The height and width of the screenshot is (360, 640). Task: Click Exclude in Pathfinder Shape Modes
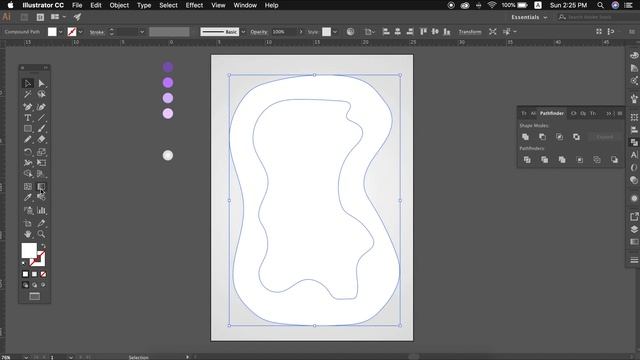pos(576,137)
